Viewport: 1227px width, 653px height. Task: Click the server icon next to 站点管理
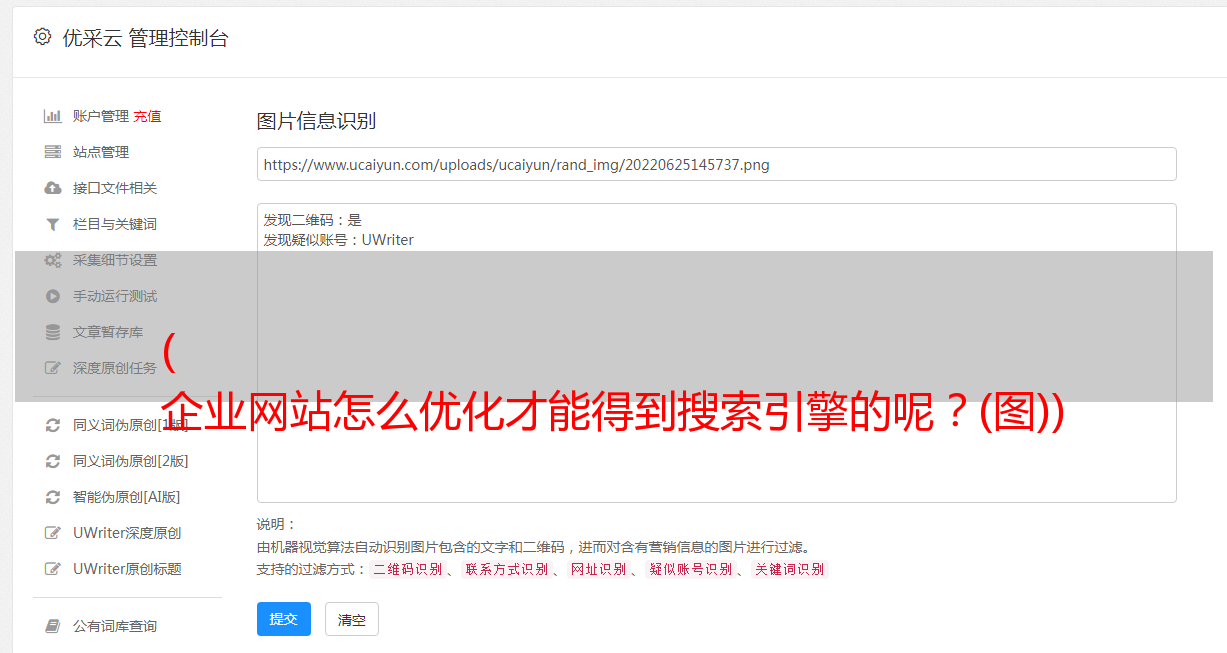click(53, 152)
